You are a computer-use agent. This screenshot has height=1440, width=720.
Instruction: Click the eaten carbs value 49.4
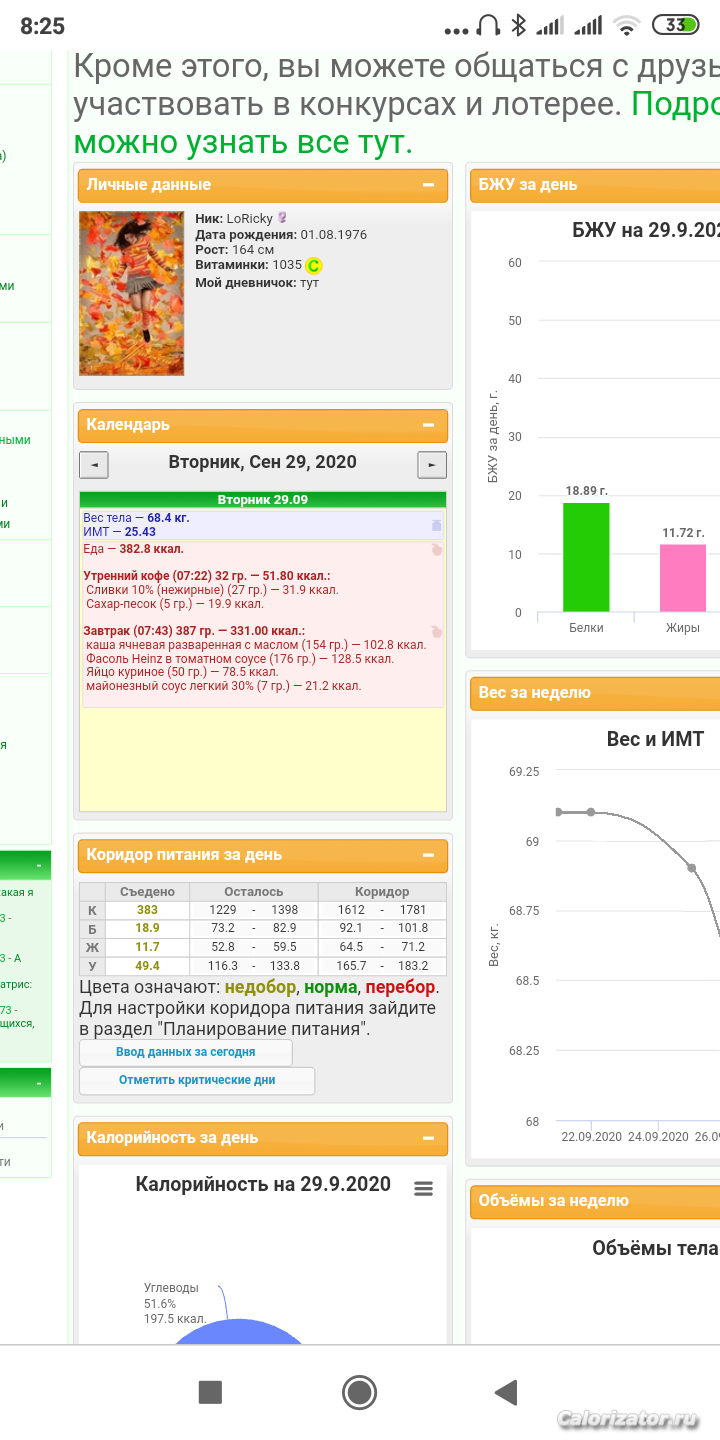point(148,966)
